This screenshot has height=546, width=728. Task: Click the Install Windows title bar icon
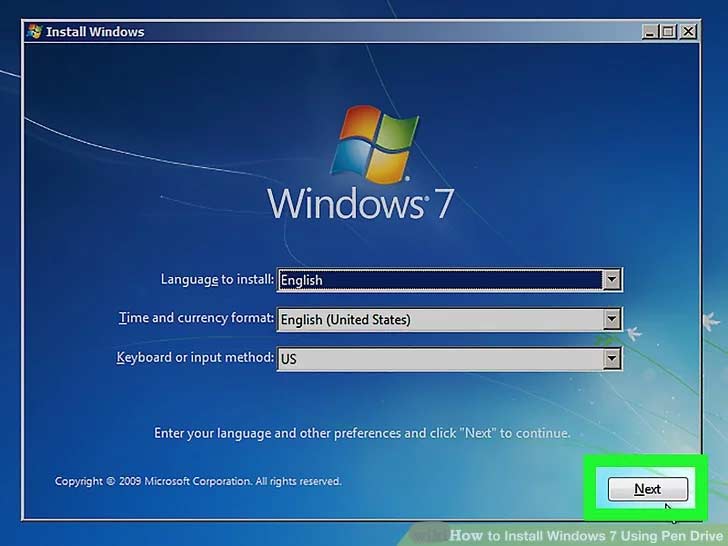(34, 32)
